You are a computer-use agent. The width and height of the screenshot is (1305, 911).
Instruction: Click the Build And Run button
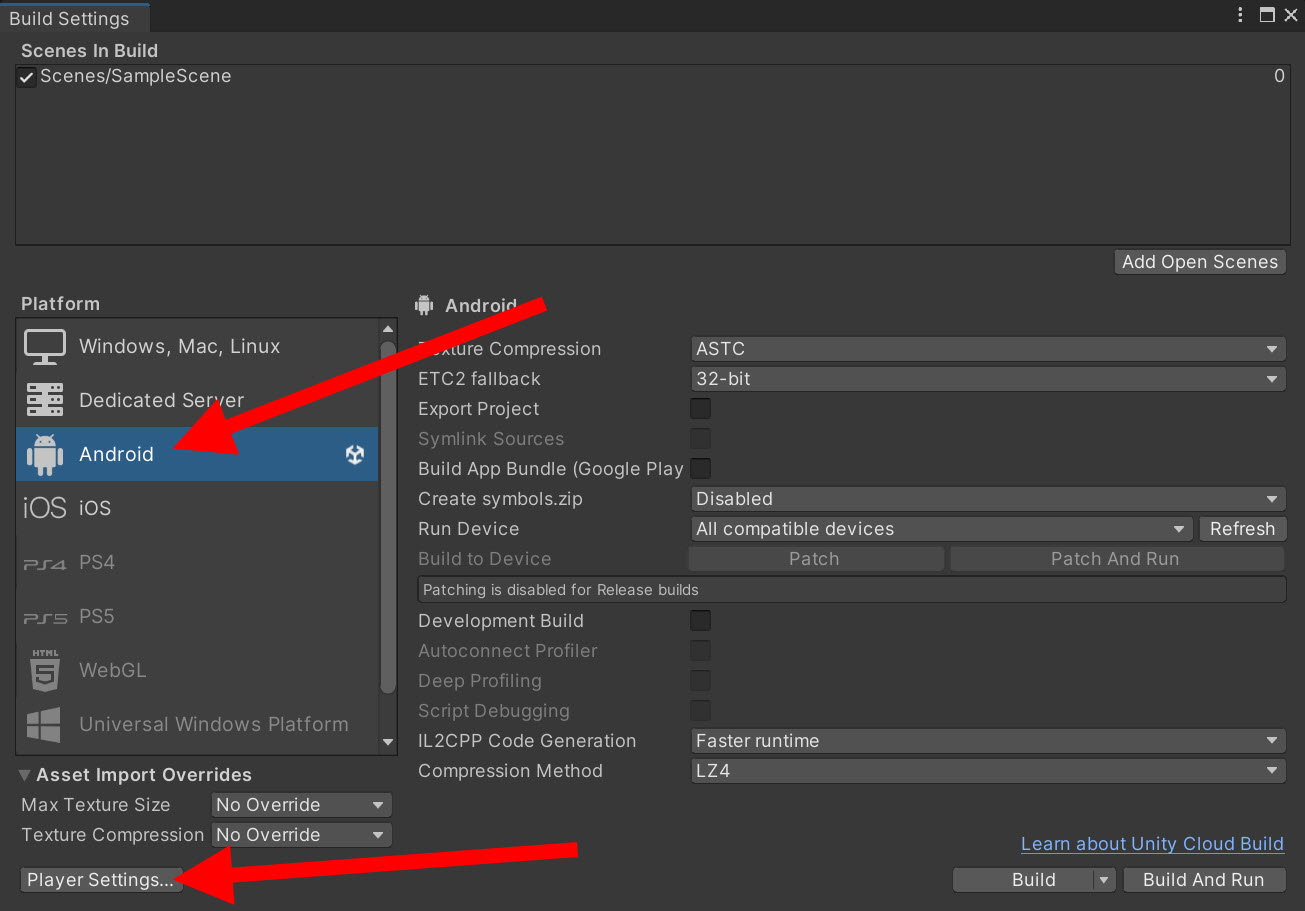(x=1204, y=880)
